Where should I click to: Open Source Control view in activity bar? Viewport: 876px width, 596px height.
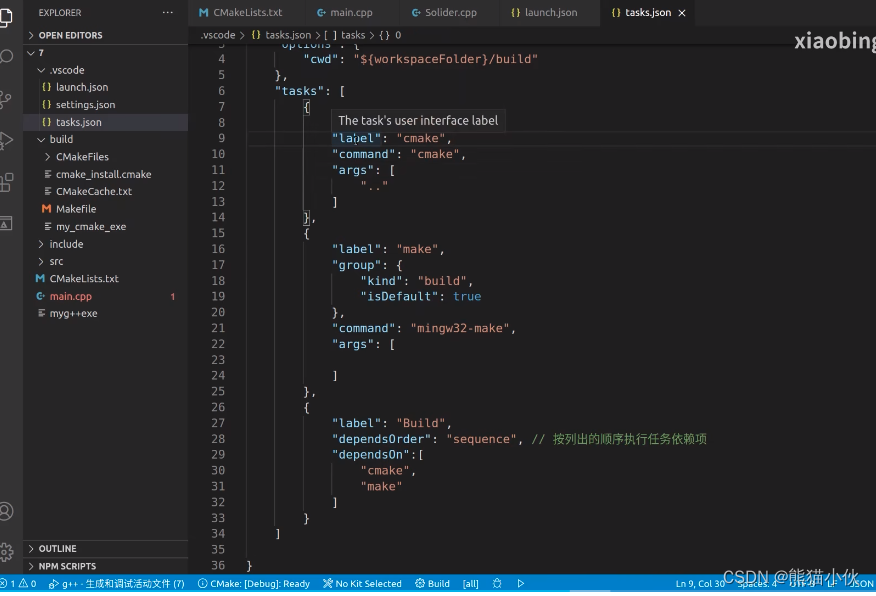tap(6, 99)
